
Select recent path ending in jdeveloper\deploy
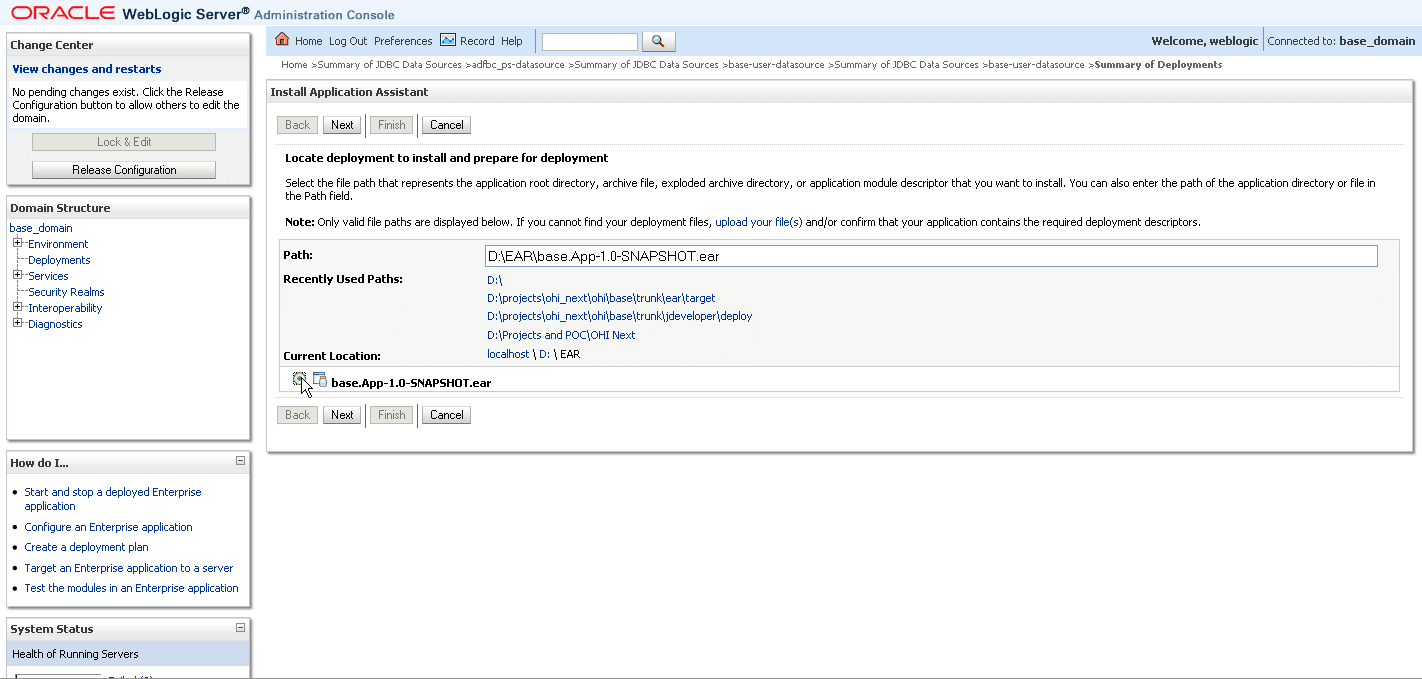619,316
